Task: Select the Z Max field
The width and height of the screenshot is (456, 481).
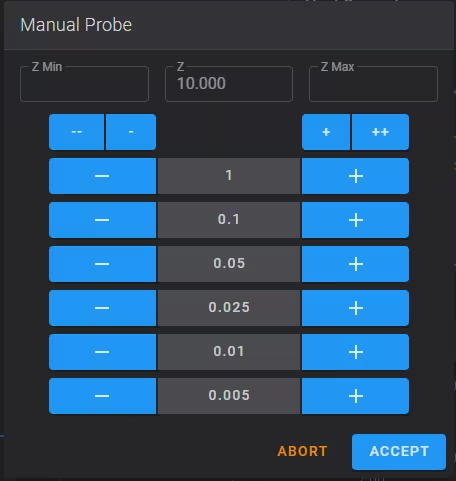Action: pyautogui.click(x=373, y=84)
